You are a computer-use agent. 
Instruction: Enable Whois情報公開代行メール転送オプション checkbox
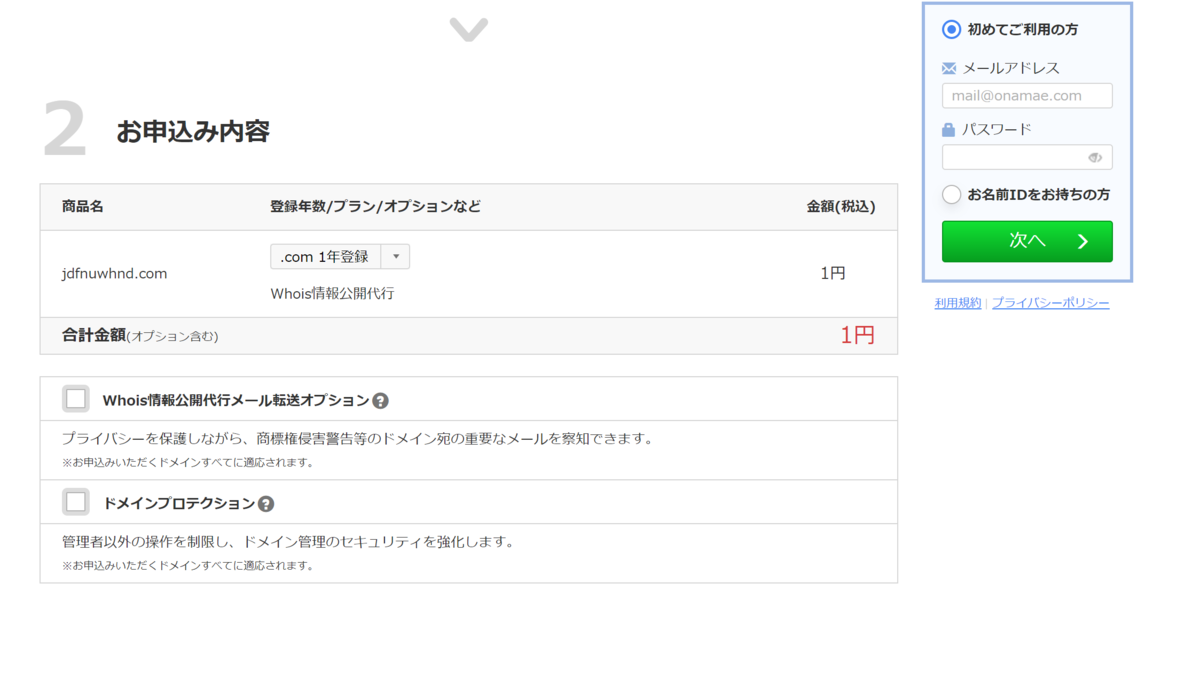[76, 399]
